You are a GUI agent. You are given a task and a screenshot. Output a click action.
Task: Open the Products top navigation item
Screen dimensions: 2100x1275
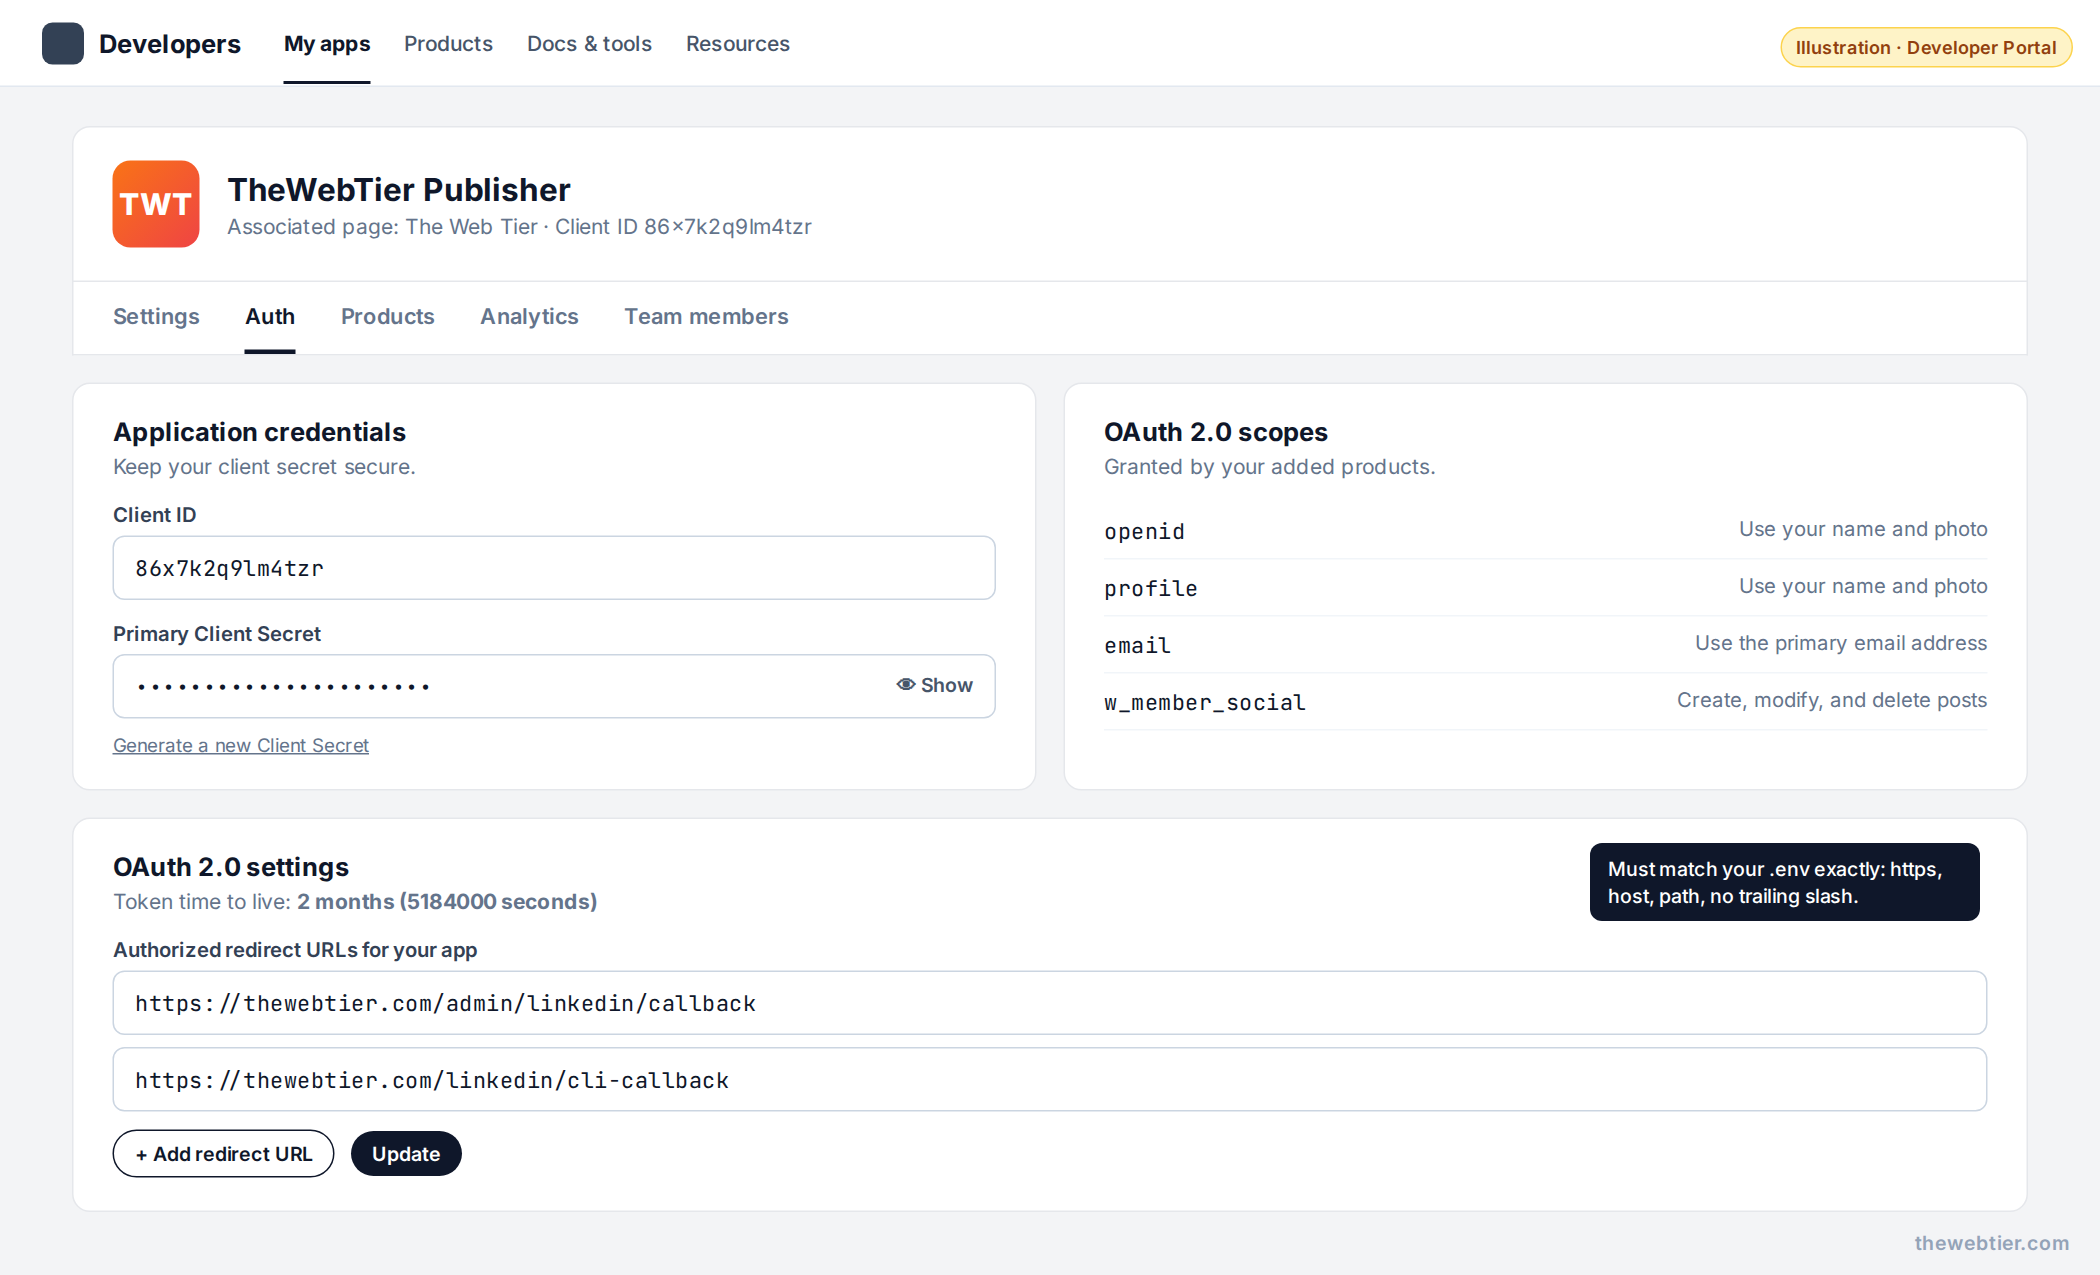448,44
